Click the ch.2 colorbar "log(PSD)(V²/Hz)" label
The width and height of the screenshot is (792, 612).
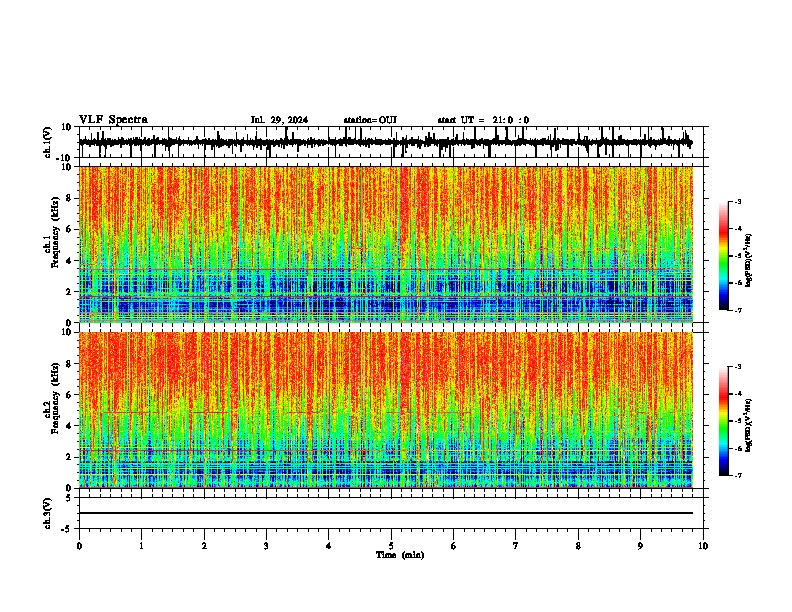coord(748,425)
